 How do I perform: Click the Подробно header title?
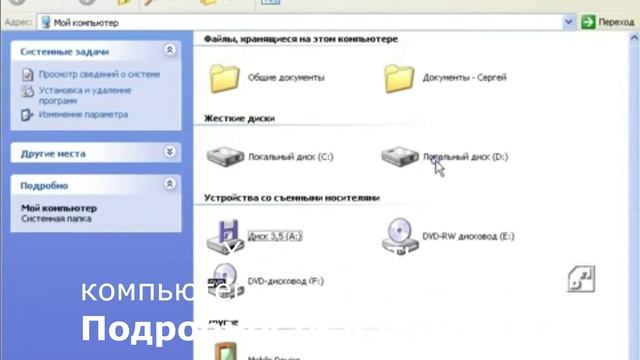pos(44,186)
